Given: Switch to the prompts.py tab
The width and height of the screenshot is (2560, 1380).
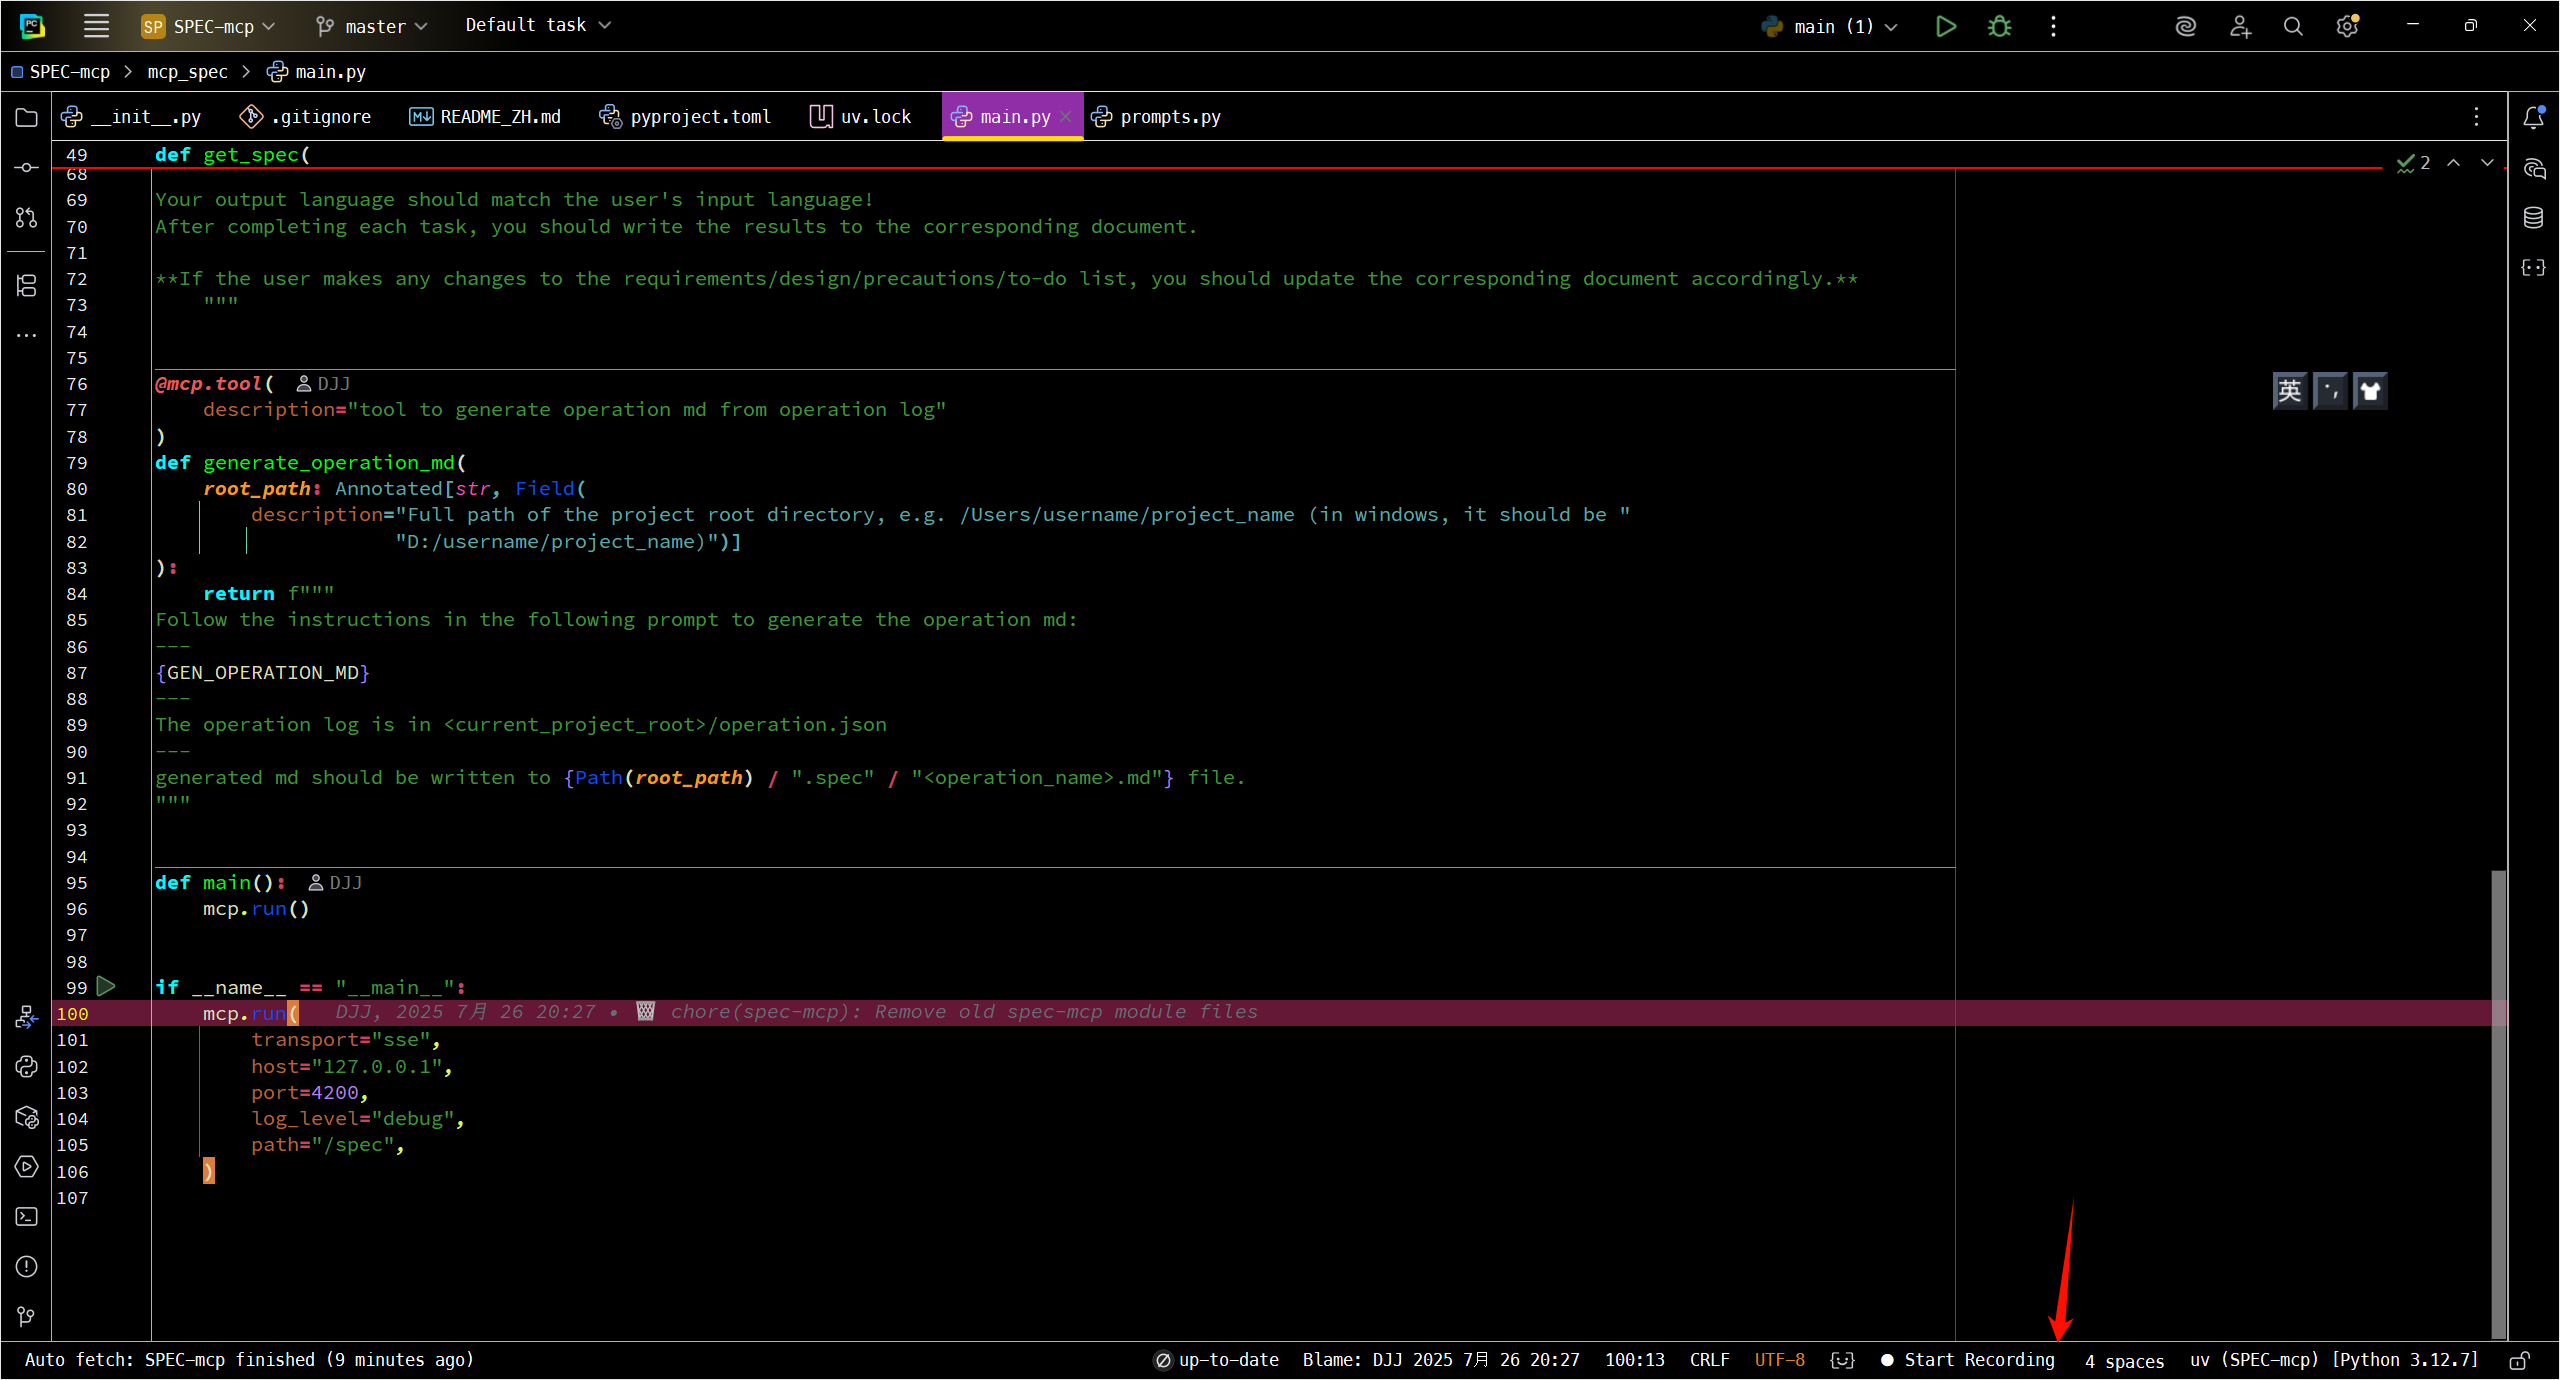Looking at the screenshot, I should [x=1157, y=117].
